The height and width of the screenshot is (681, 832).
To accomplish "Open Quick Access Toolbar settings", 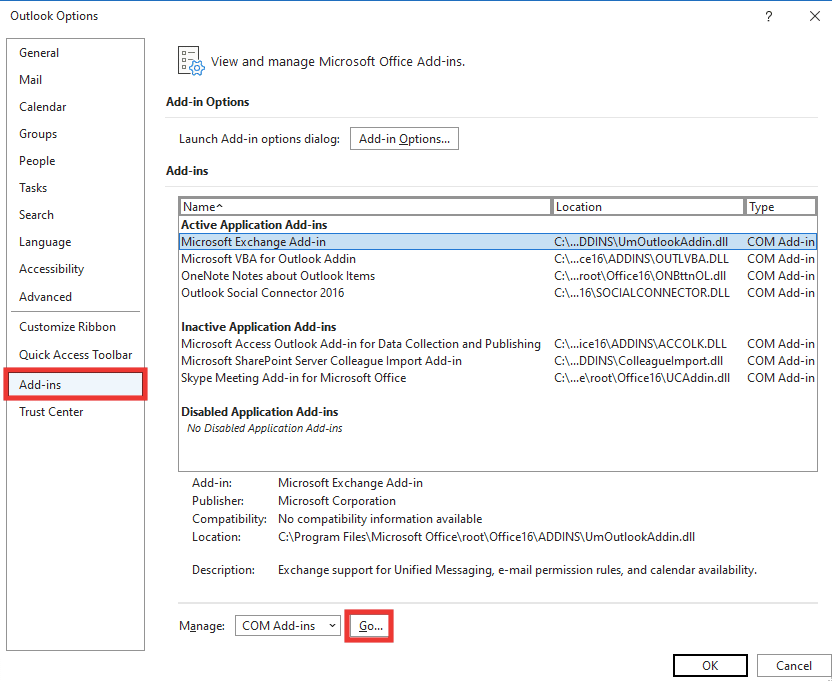I will pos(75,355).
